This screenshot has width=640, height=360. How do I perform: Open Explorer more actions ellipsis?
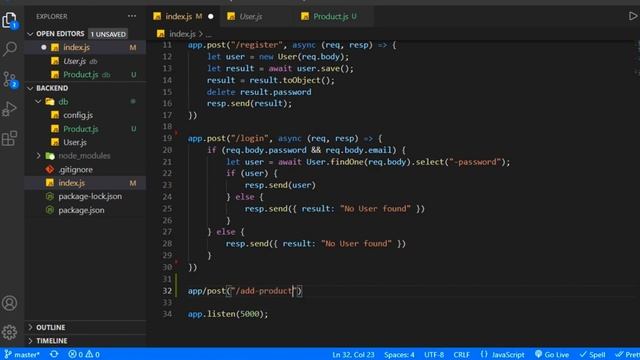click(x=132, y=16)
